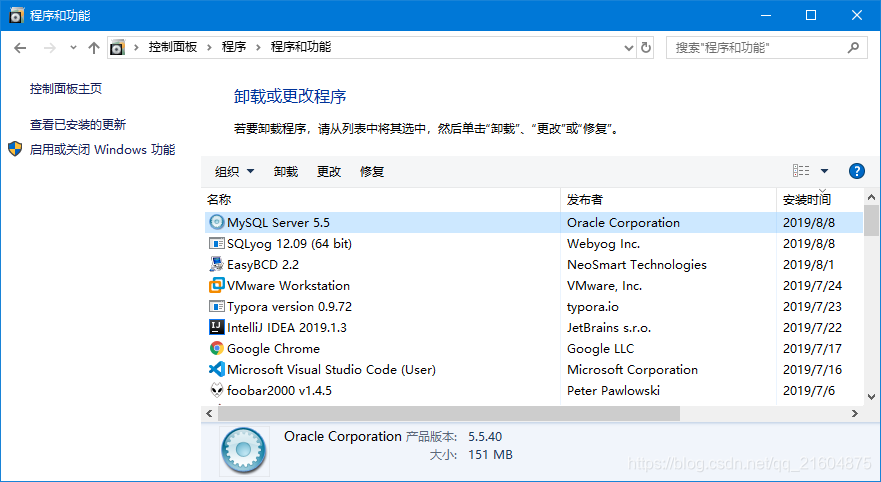This screenshot has width=881, height=482.
Task: Navigate to 控制面板 breadcrumb
Action: click(172, 47)
